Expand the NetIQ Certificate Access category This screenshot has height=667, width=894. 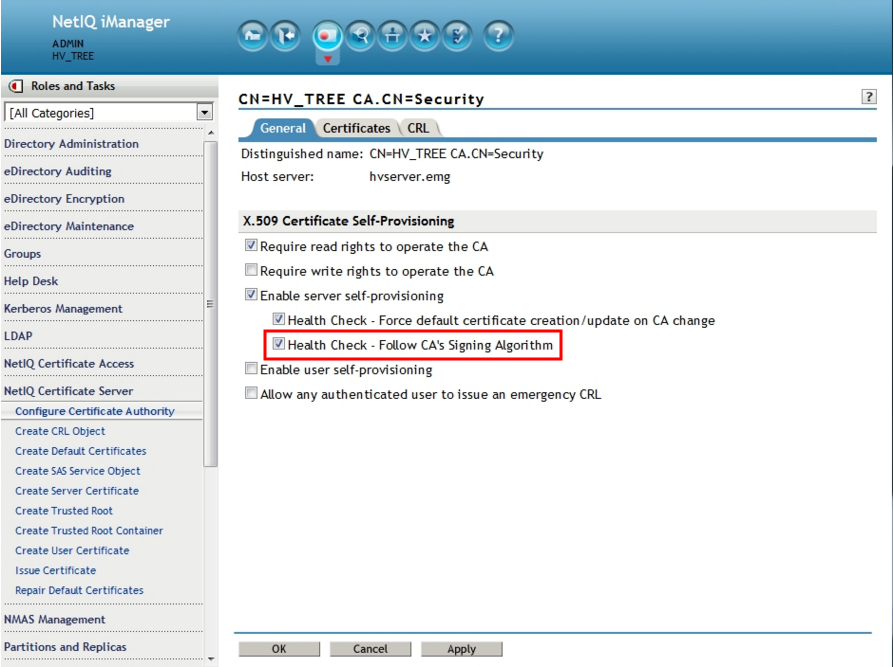pyautogui.click(x=69, y=363)
